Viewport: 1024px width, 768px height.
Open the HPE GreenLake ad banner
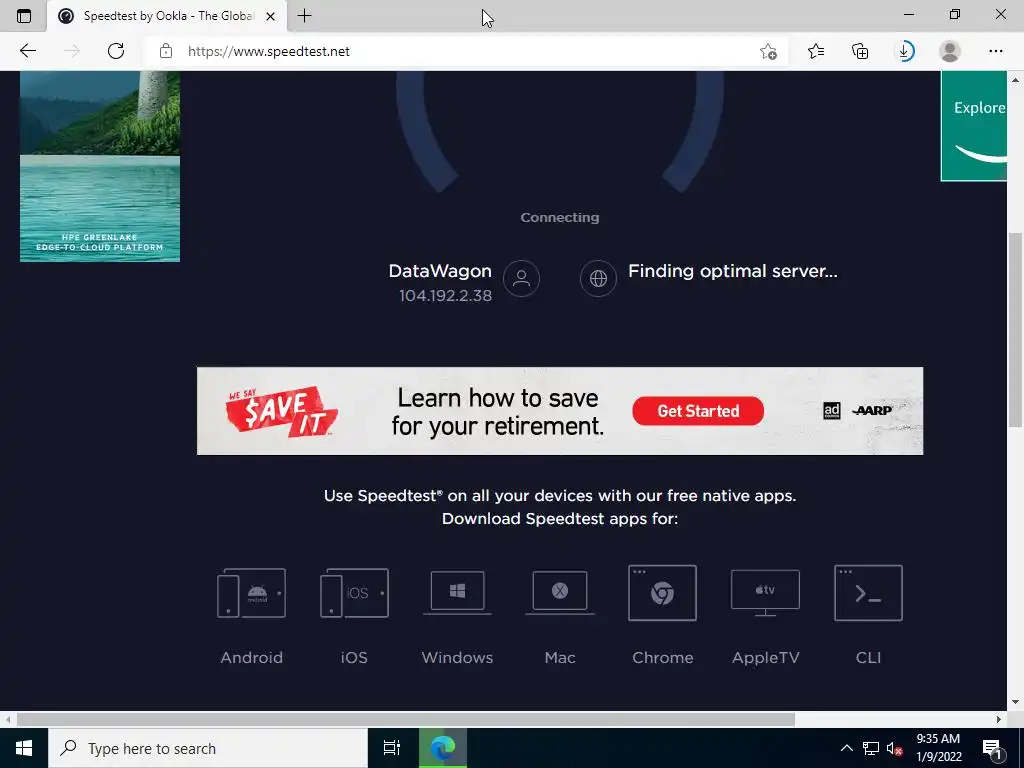(x=100, y=167)
